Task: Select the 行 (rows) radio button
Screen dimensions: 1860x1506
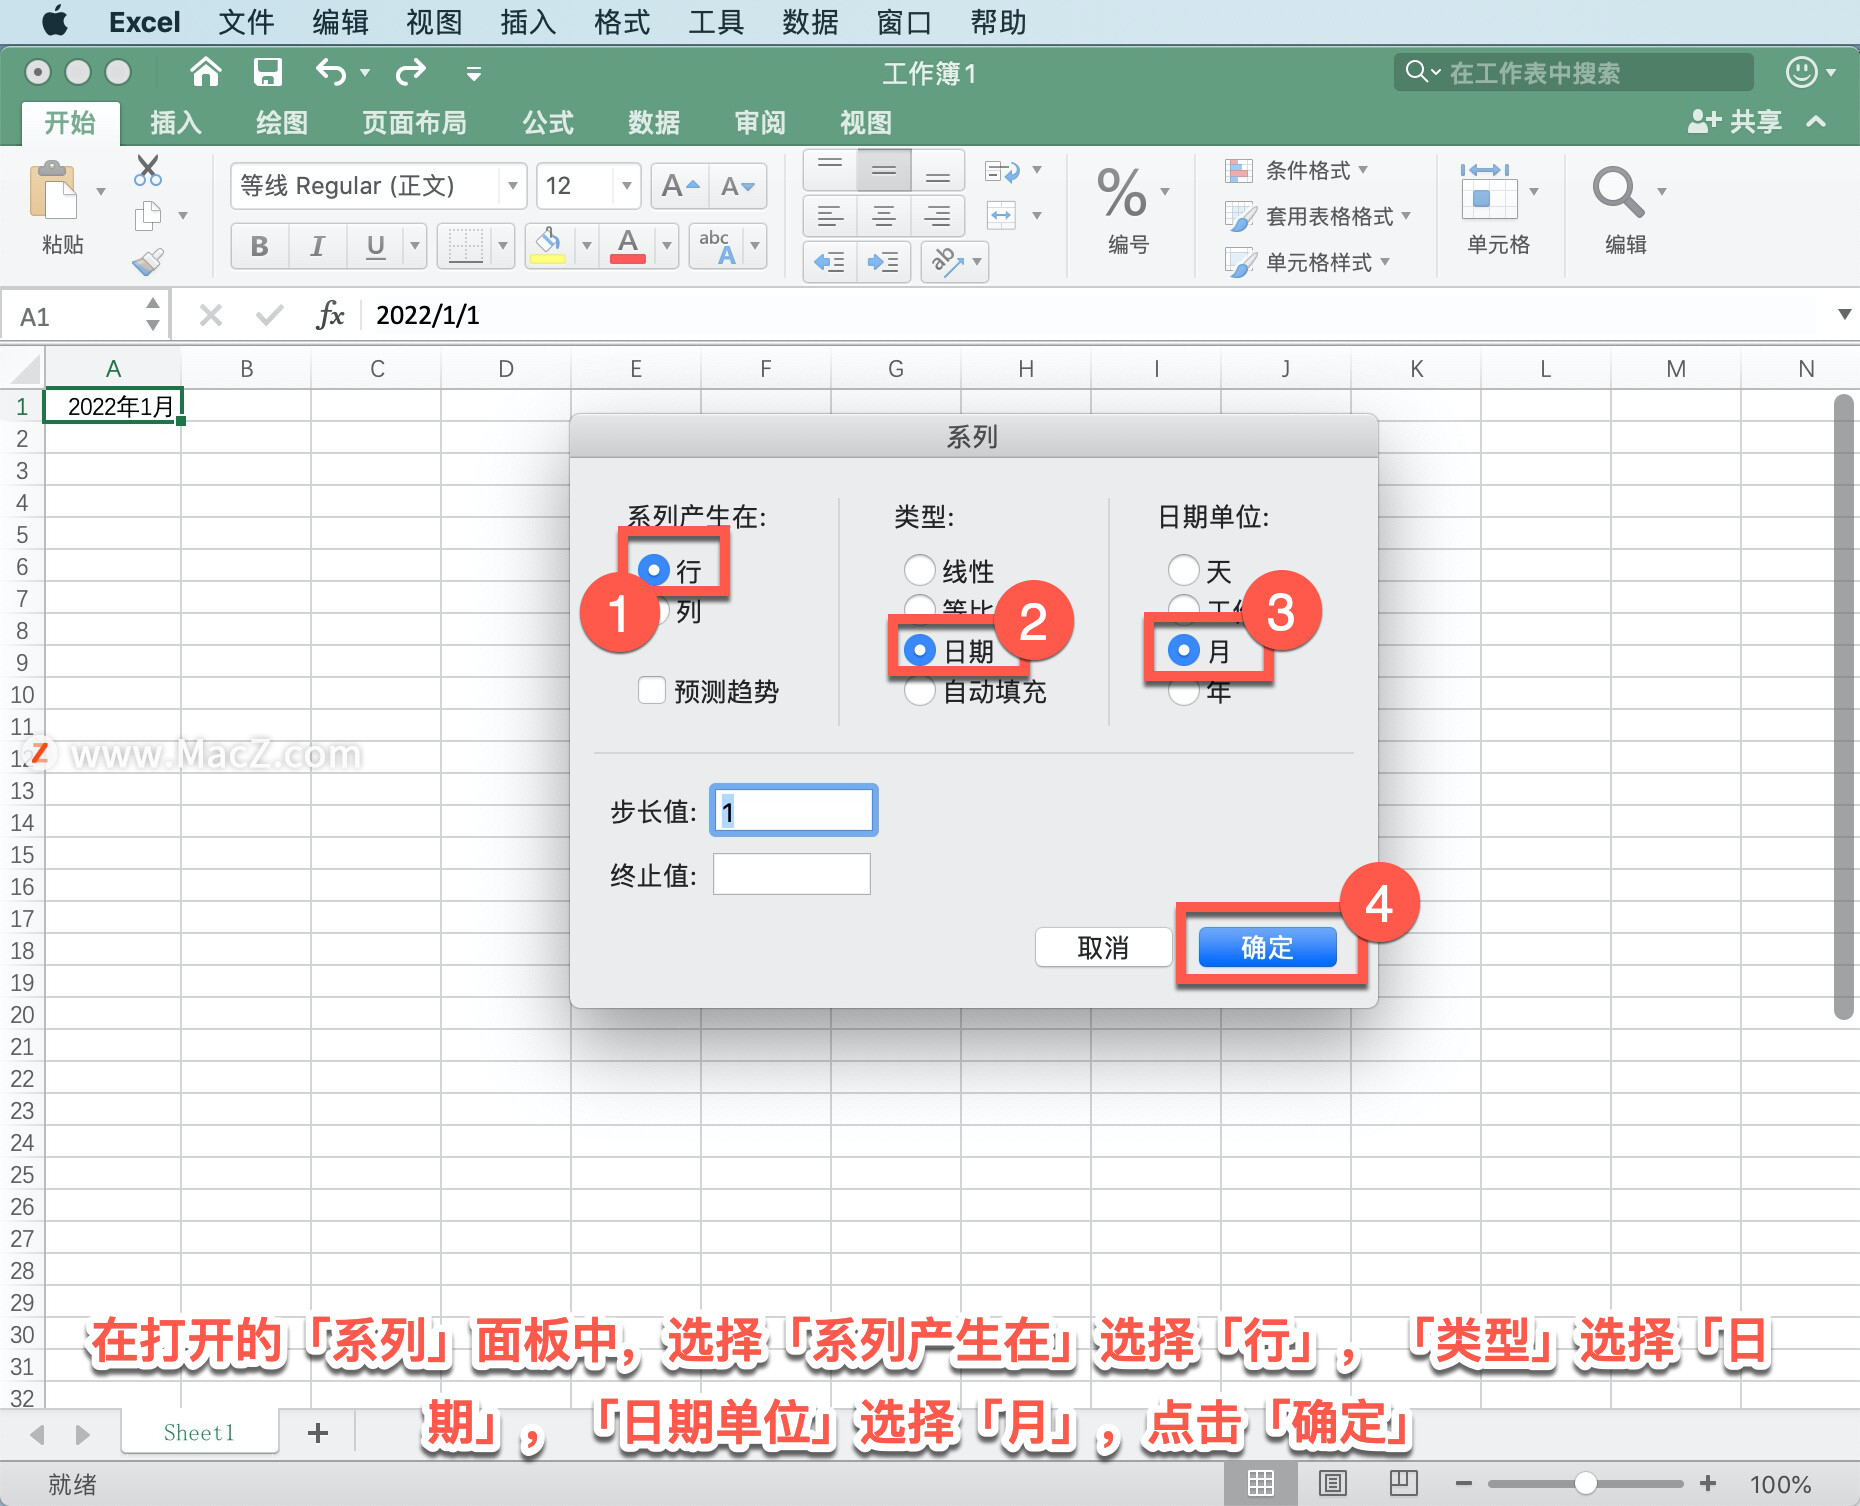Action: tap(653, 570)
